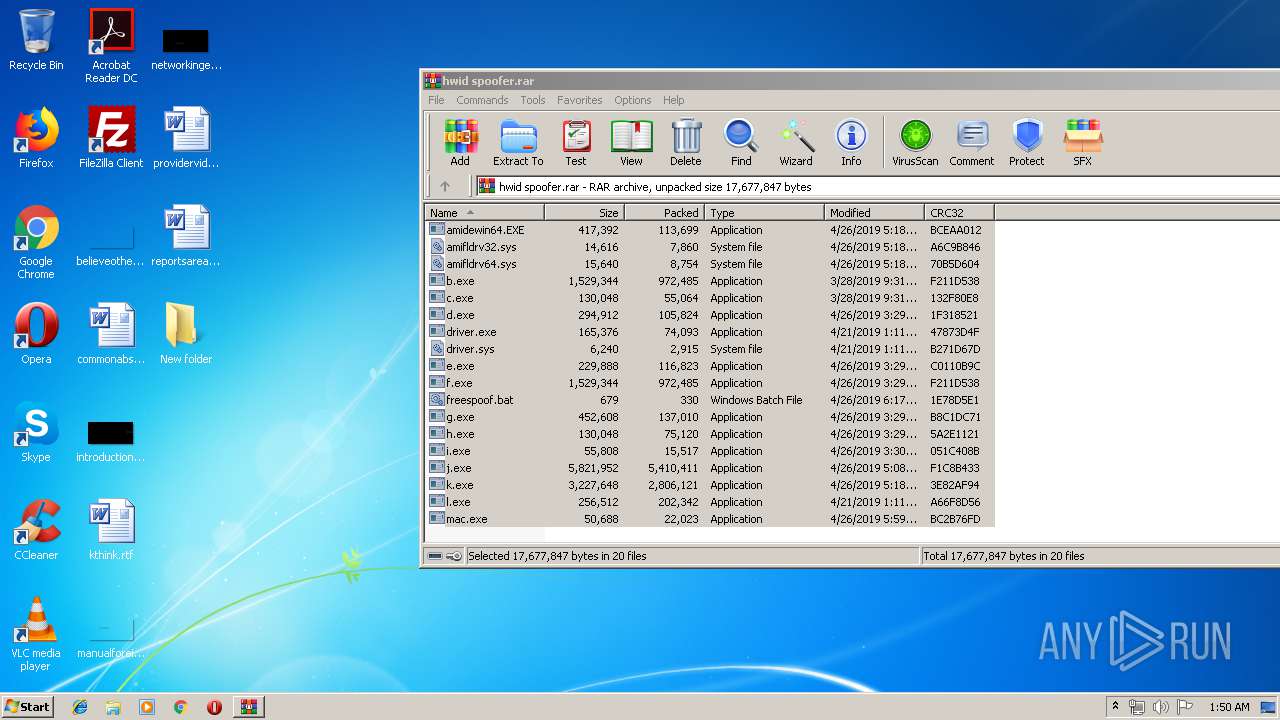Select amifldrv32.sys file row
1280x720 pixels.
tap(710, 247)
